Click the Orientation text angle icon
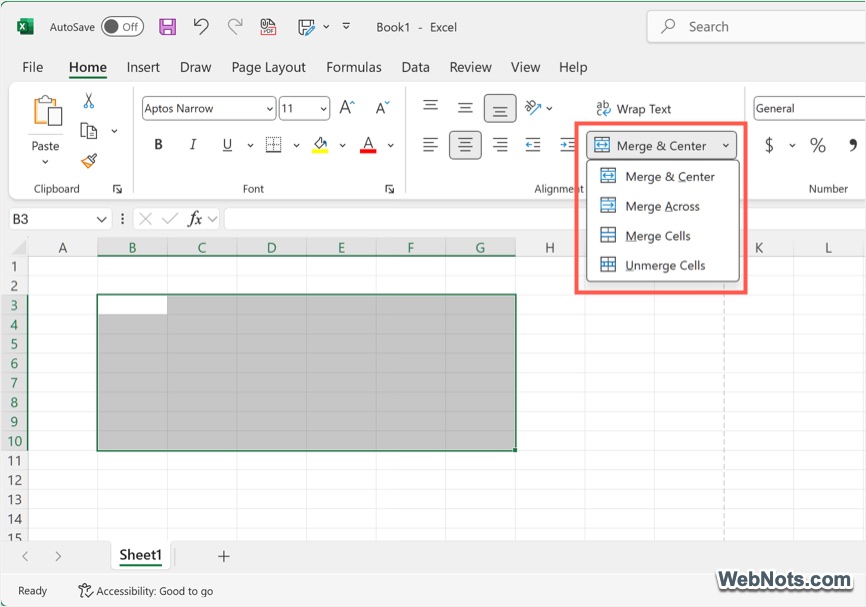Image resolution: width=866 pixels, height=607 pixels. (x=532, y=107)
